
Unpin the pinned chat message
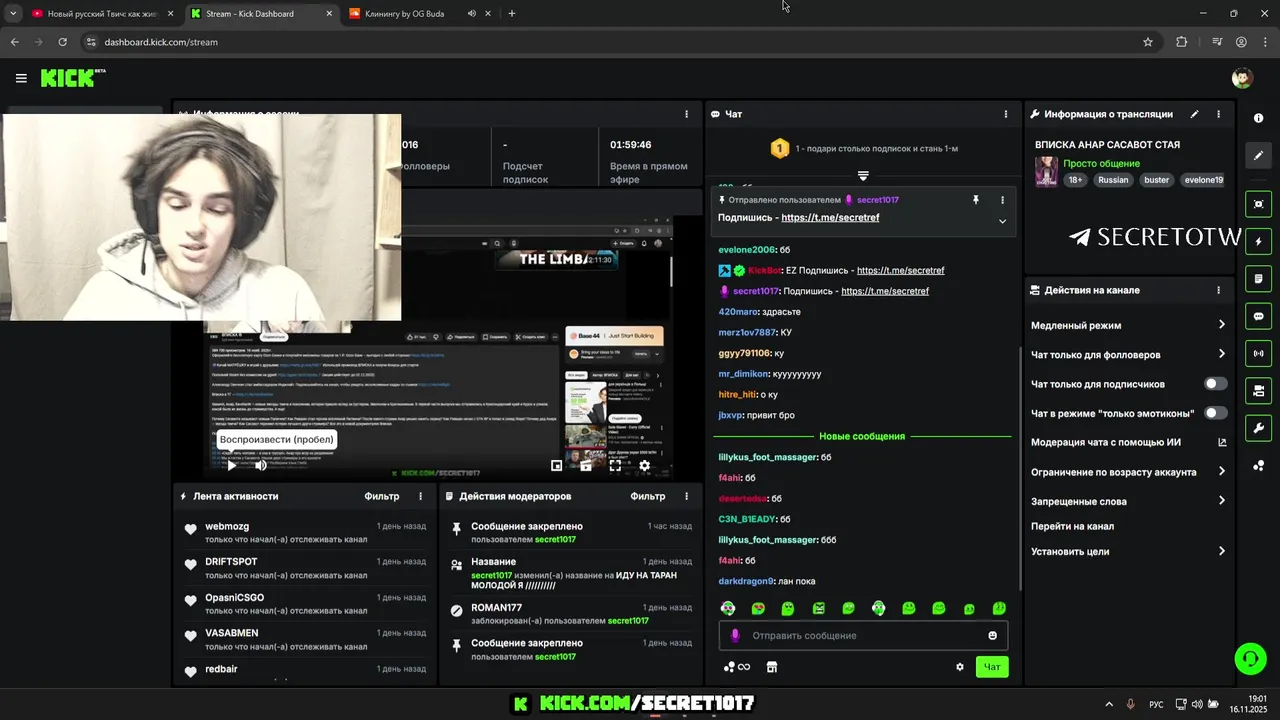tap(975, 200)
